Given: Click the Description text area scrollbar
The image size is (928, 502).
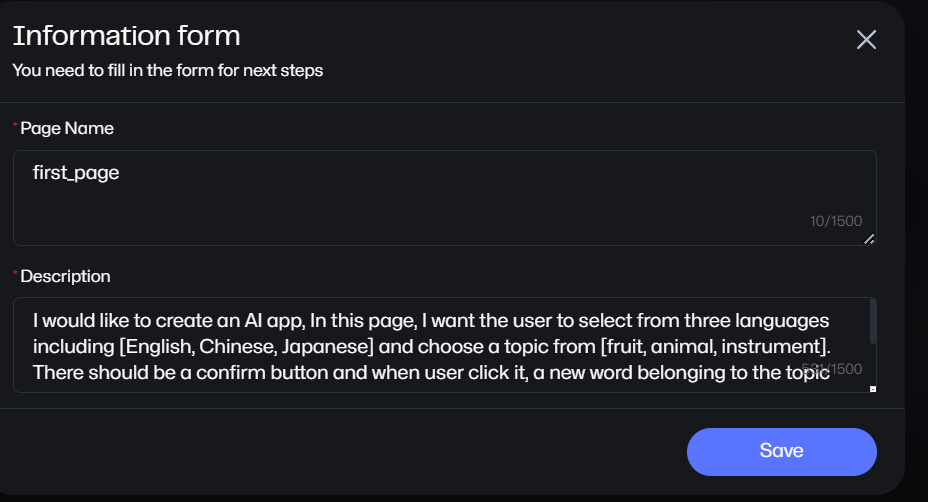Looking at the screenshot, I should [873, 322].
